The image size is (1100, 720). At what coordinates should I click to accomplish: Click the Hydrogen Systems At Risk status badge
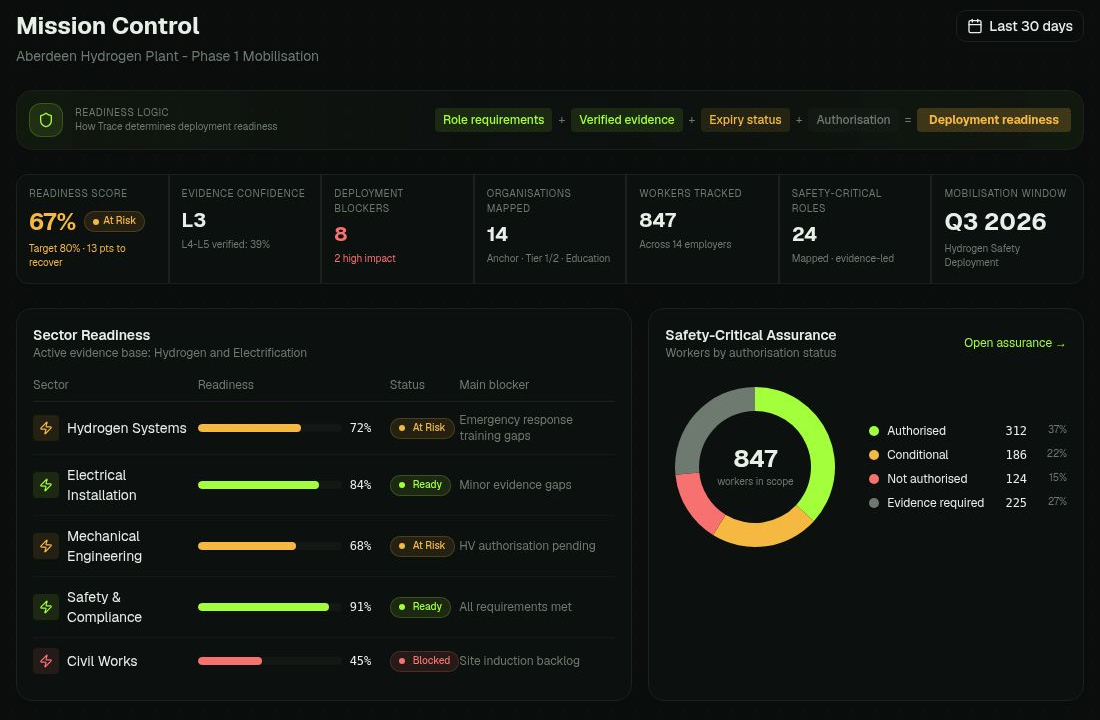pyautogui.click(x=422, y=428)
